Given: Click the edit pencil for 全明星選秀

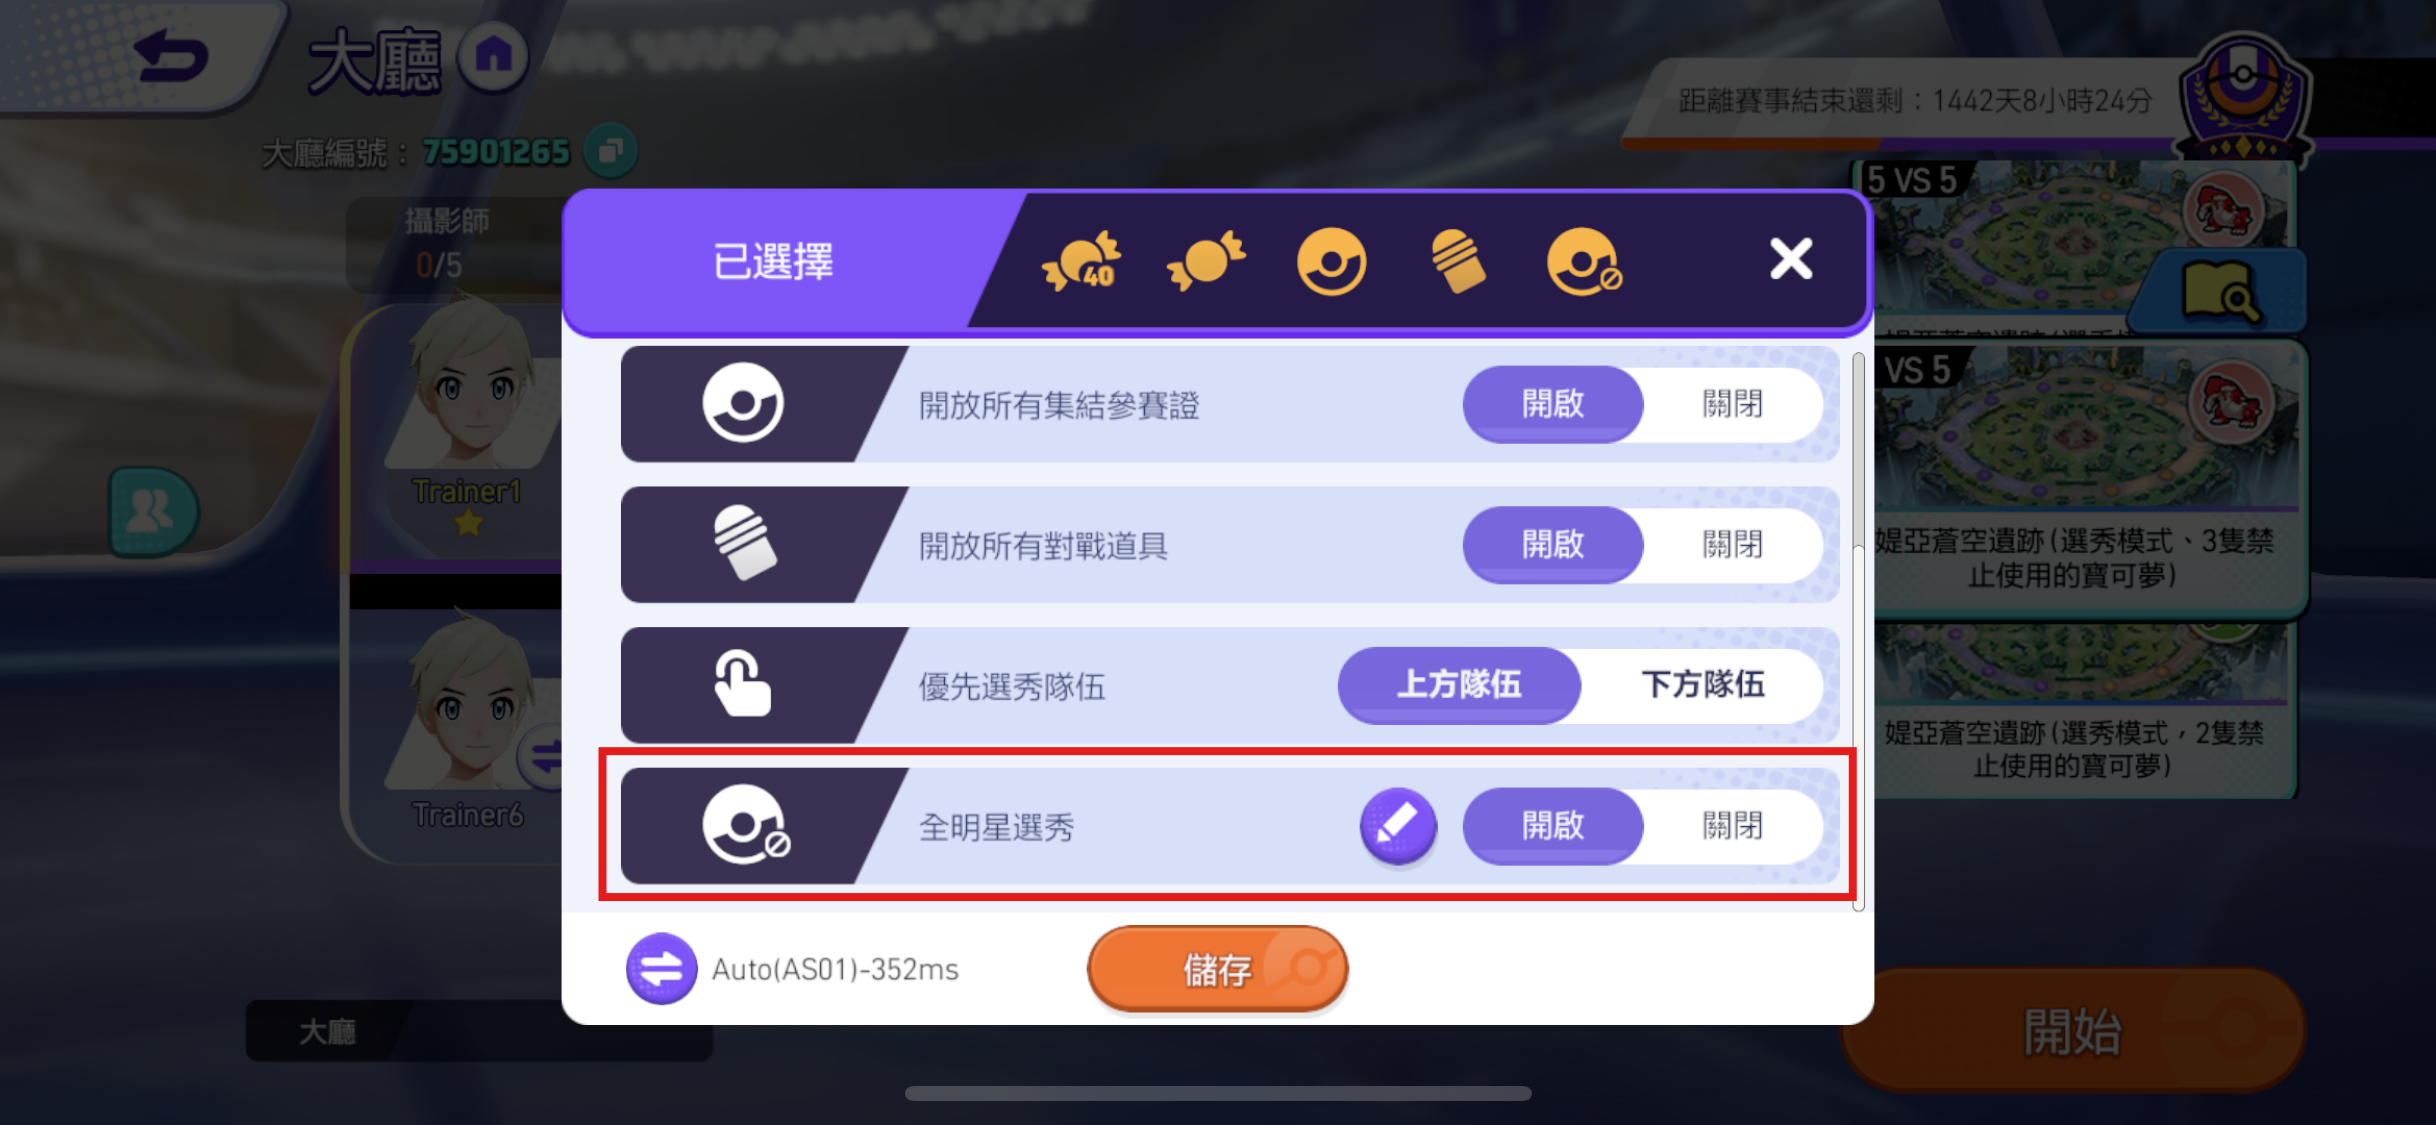Looking at the screenshot, I should click(1397, 825).
